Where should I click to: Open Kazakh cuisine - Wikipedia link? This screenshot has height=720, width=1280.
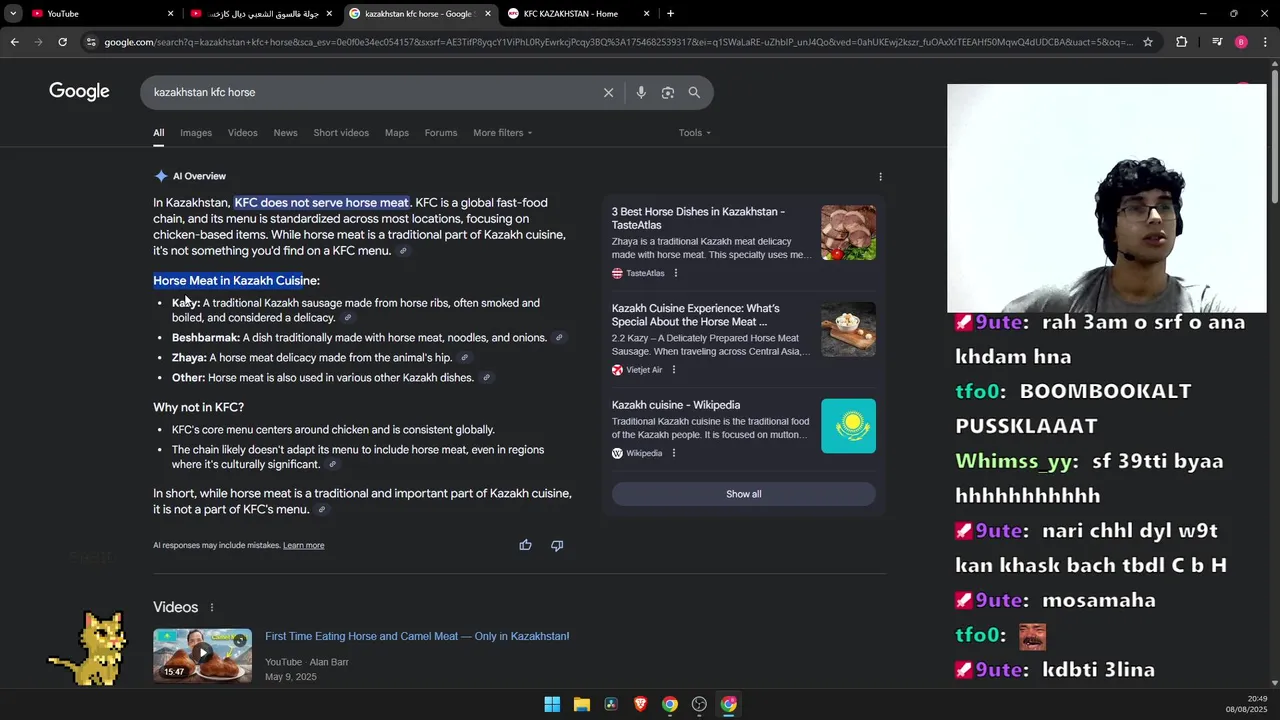(676, 405)
